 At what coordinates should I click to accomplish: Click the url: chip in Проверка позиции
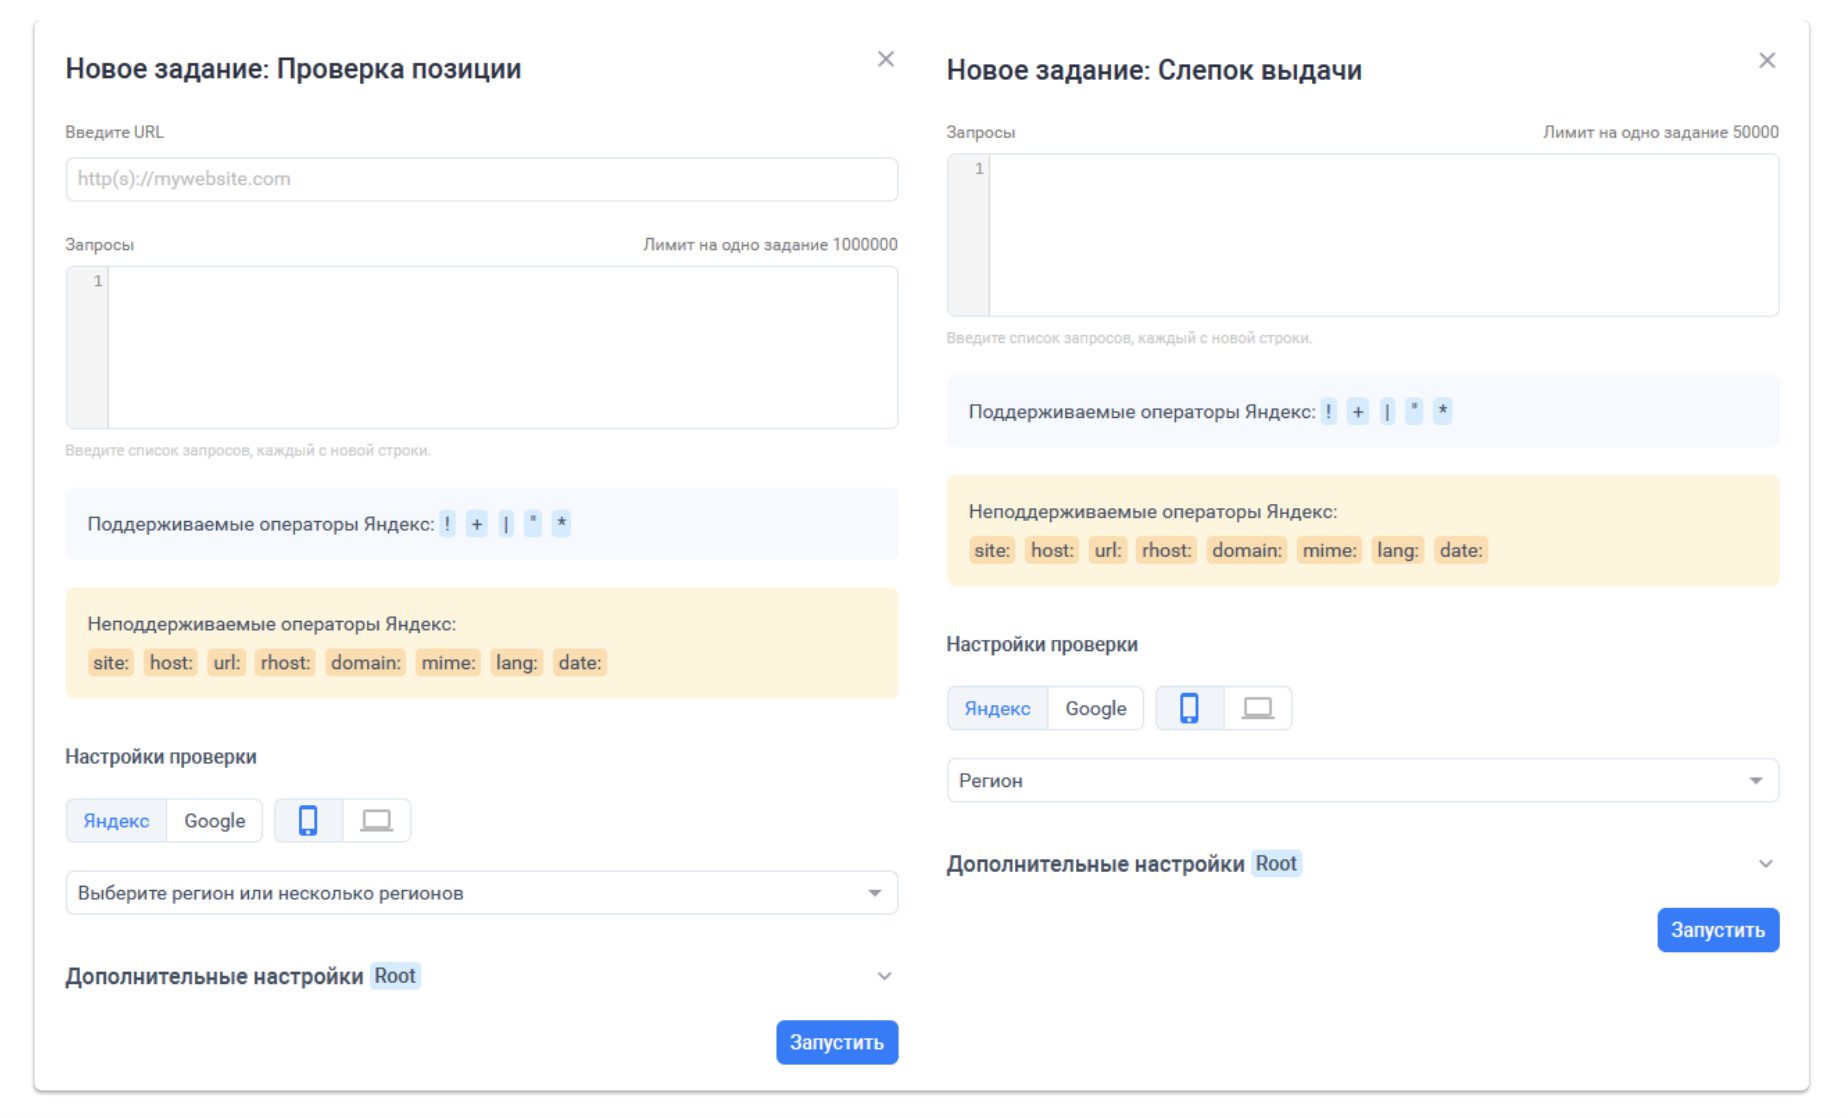pos(227,663)
